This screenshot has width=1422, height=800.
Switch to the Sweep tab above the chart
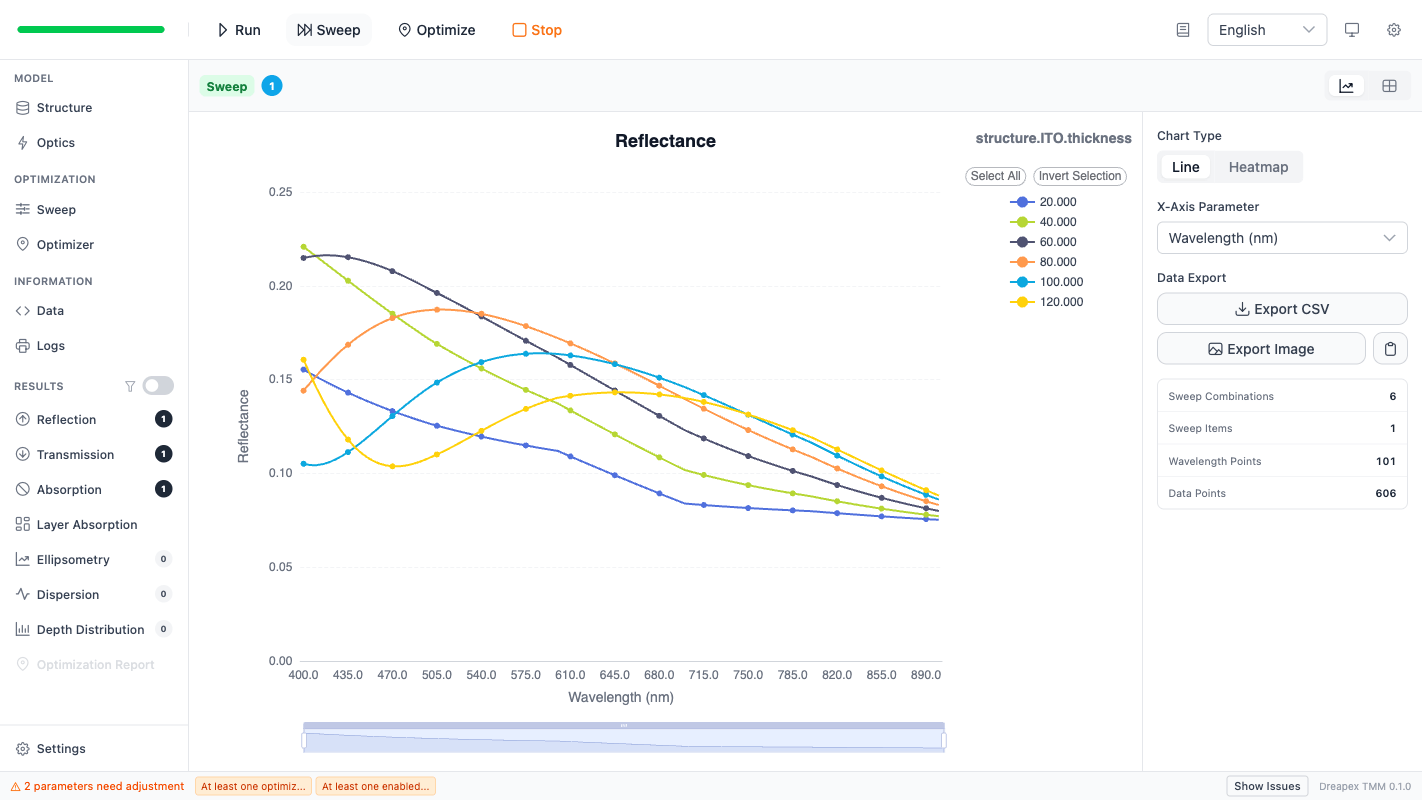226,86
